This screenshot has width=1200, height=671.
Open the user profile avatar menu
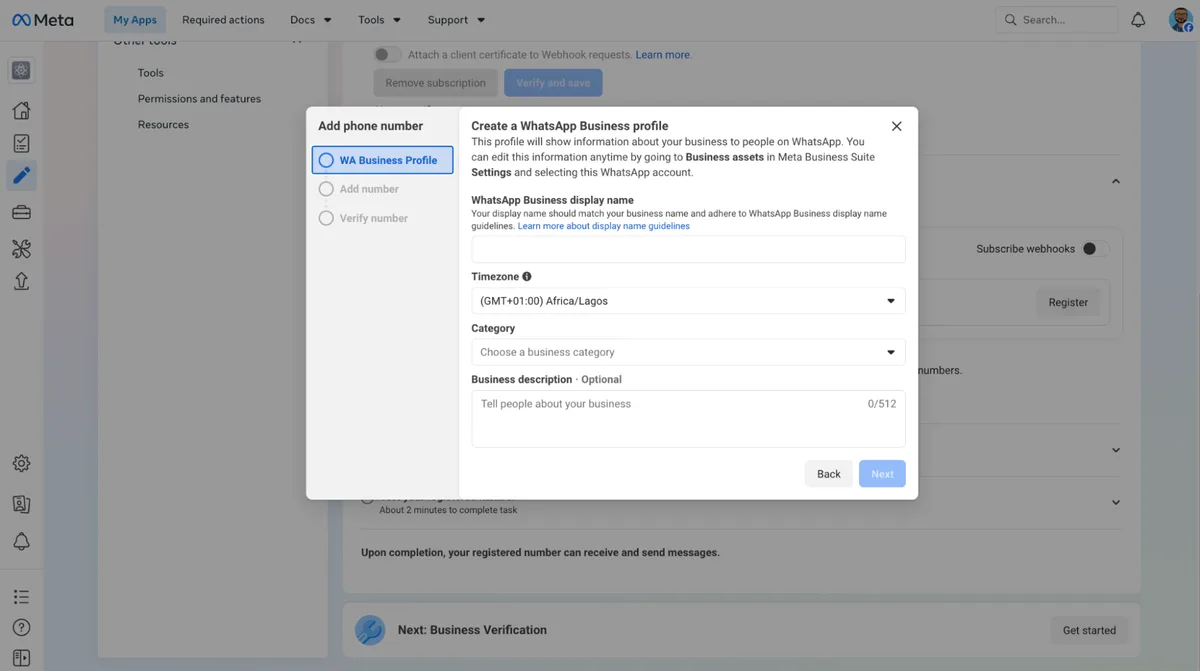[1181, 20]
